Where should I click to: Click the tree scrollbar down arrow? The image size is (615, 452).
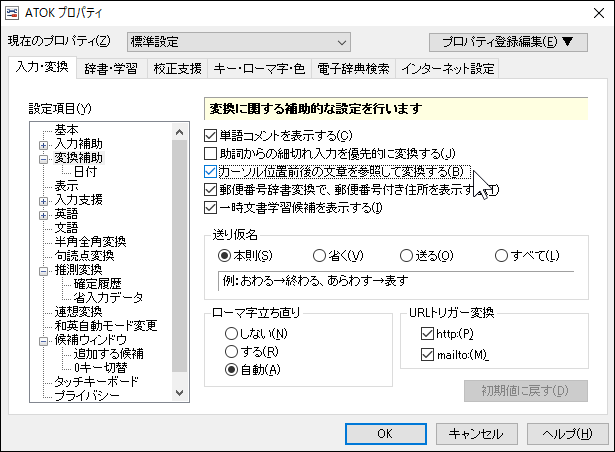point(180,393)
